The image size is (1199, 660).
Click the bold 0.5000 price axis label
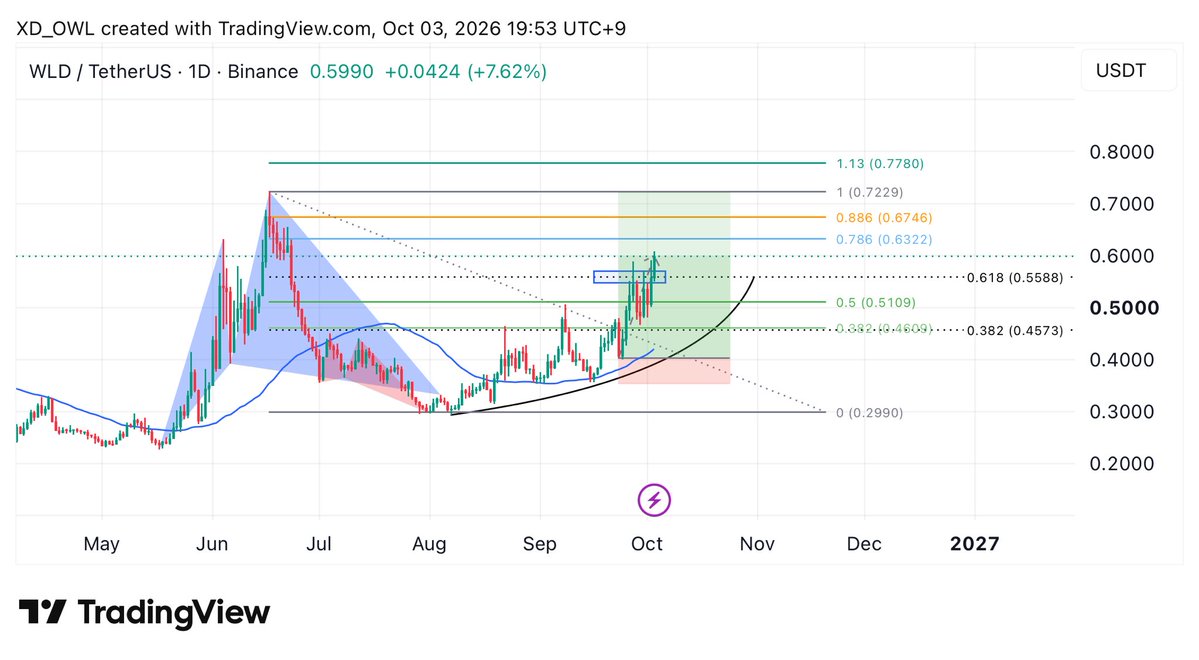click(x=1124, y=308)
